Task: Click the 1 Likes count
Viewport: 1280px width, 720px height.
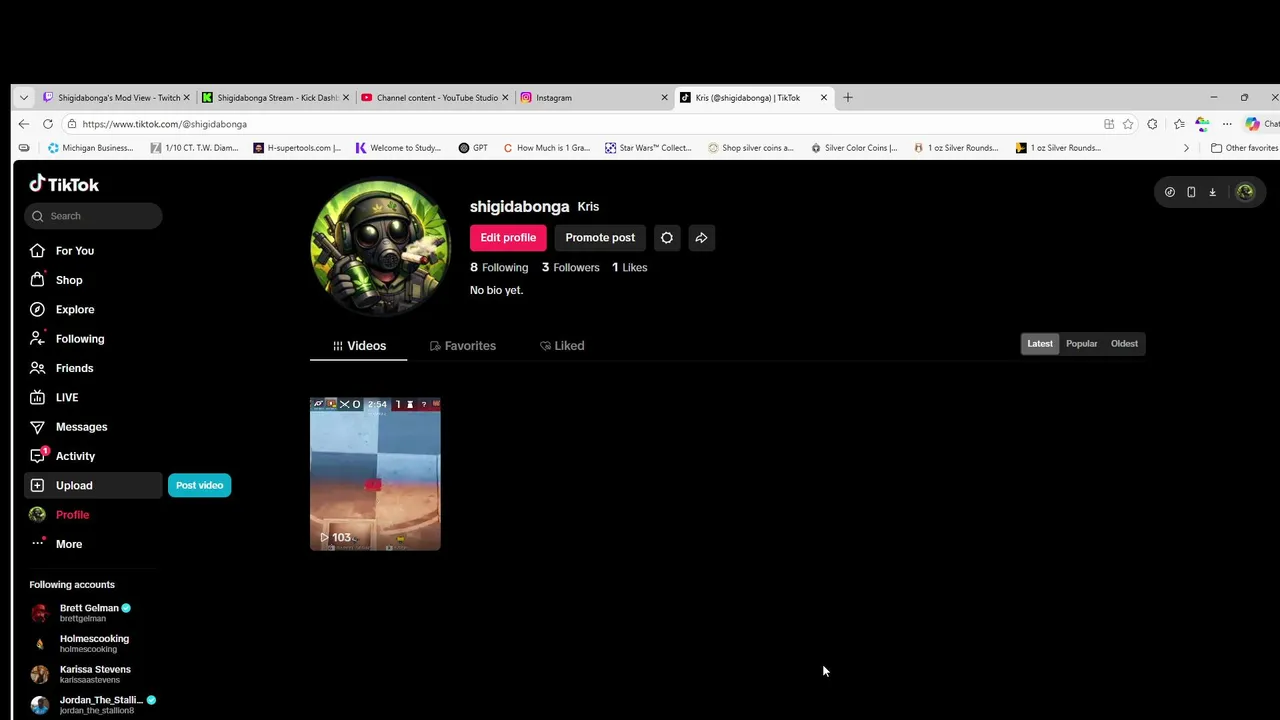Action: point(629,268)
